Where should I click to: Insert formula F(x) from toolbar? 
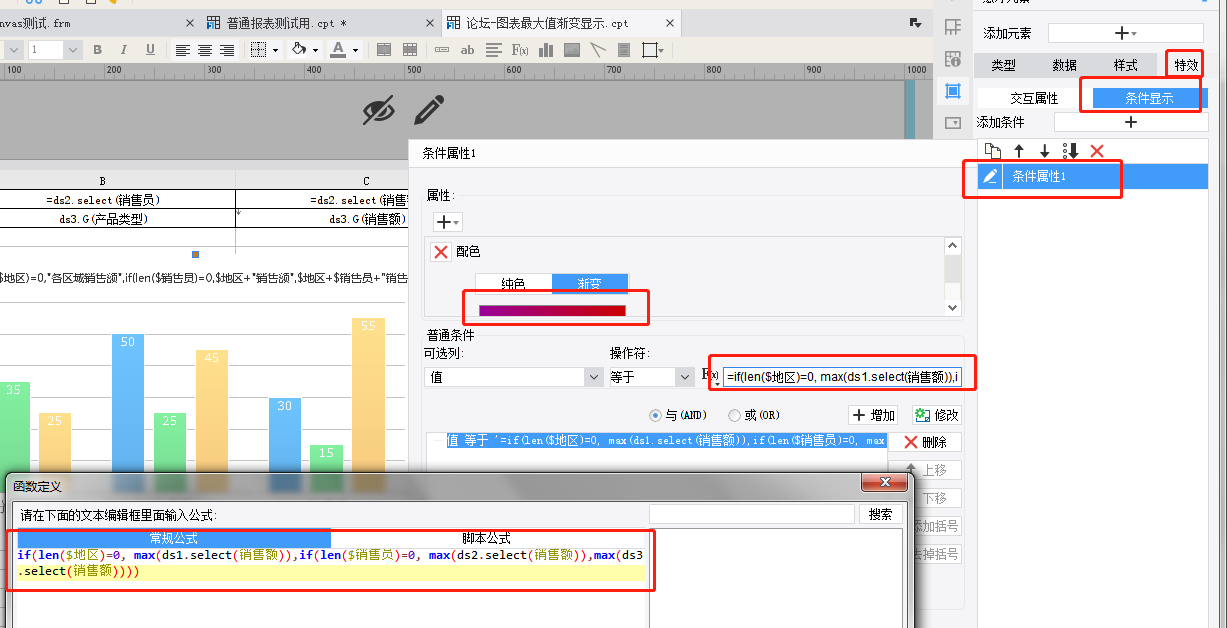click(x=520, y=50)
